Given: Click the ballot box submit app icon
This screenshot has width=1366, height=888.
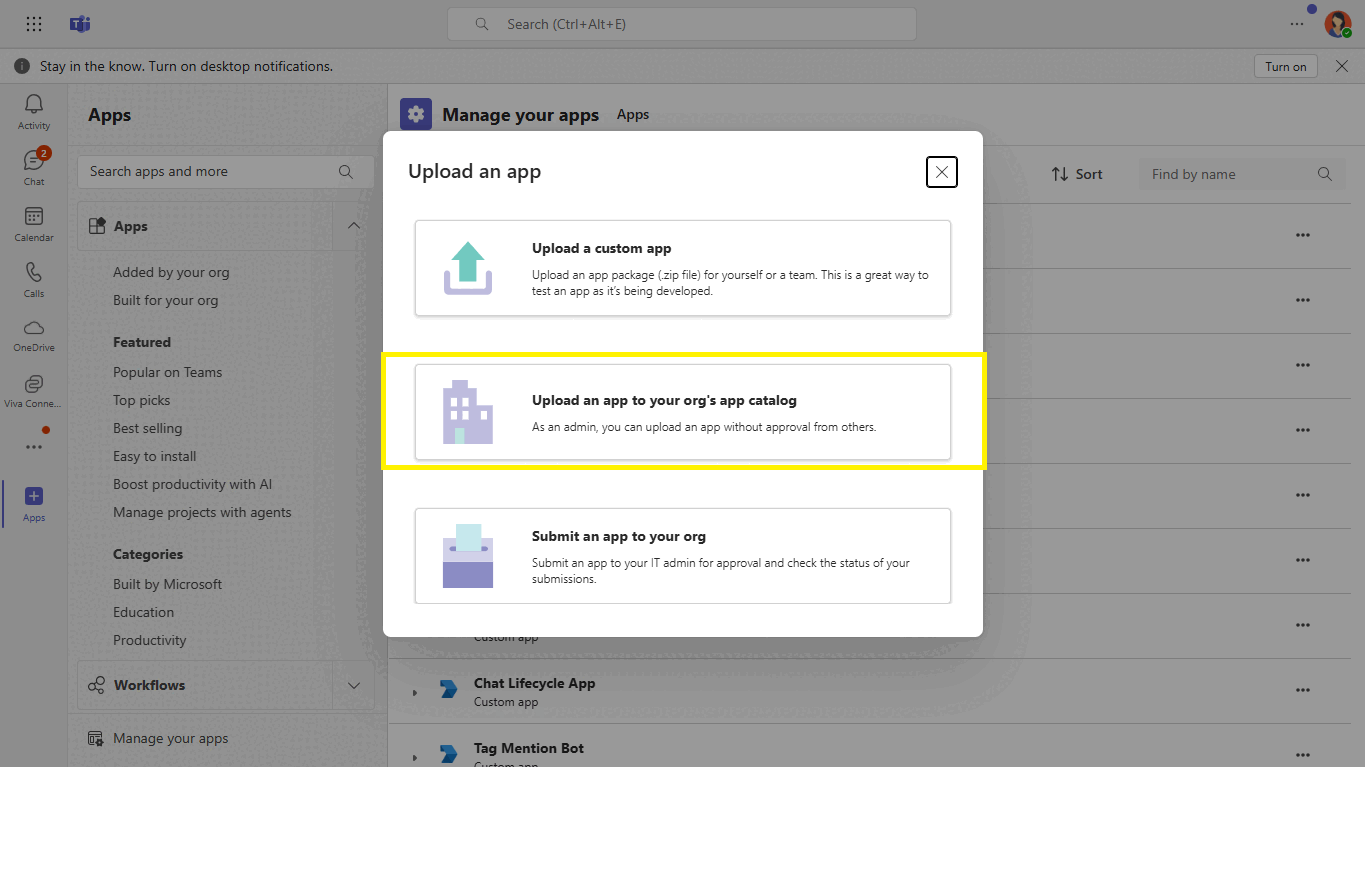Looking at the screenshot, I should click(x=468, y=556).
